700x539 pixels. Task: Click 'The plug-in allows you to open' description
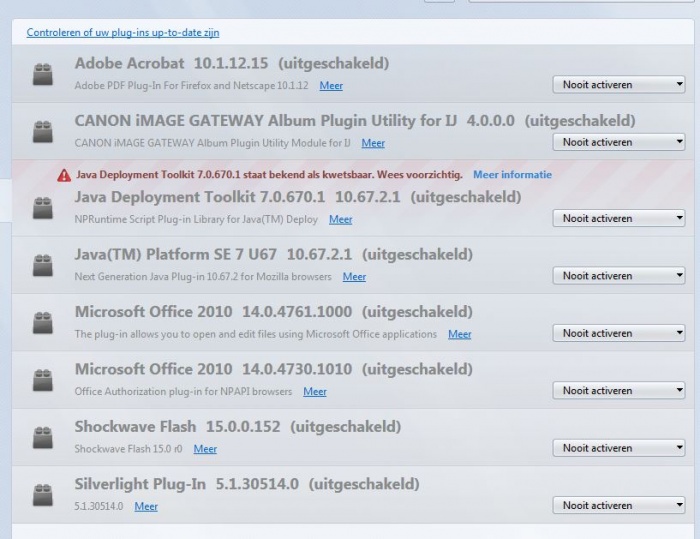[x=256, y=334]
